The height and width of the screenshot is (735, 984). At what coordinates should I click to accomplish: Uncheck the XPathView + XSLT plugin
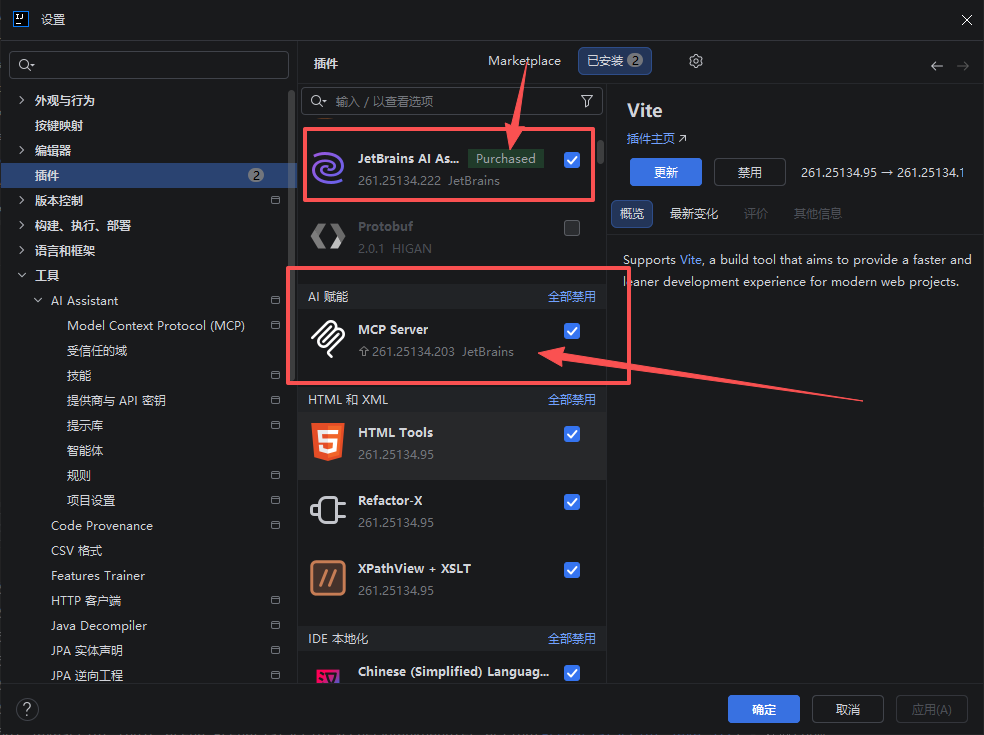[572, 570]
